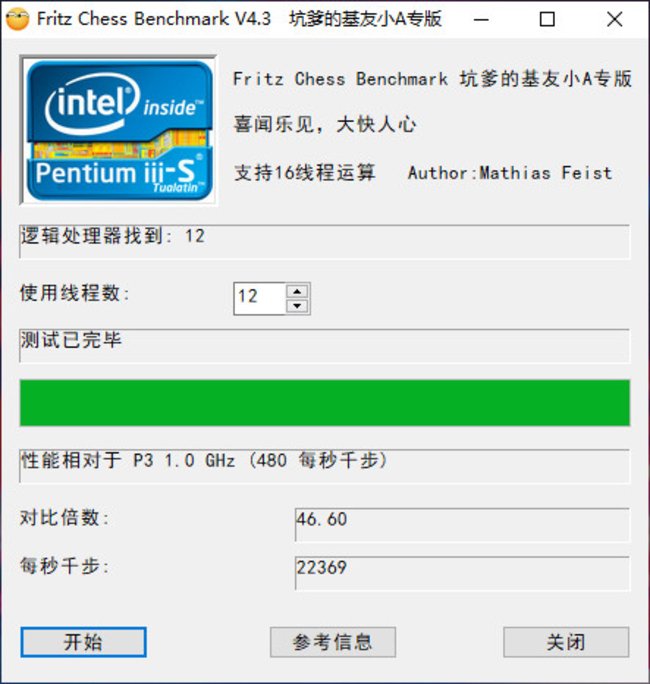Click the 使用线程数 label
650x684 pixels.
[76, 294]
